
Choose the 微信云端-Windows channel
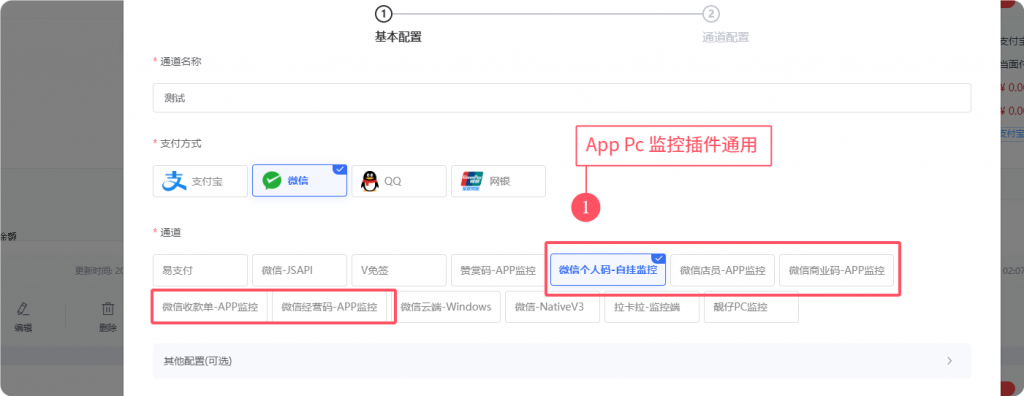(x=446, y=306)
